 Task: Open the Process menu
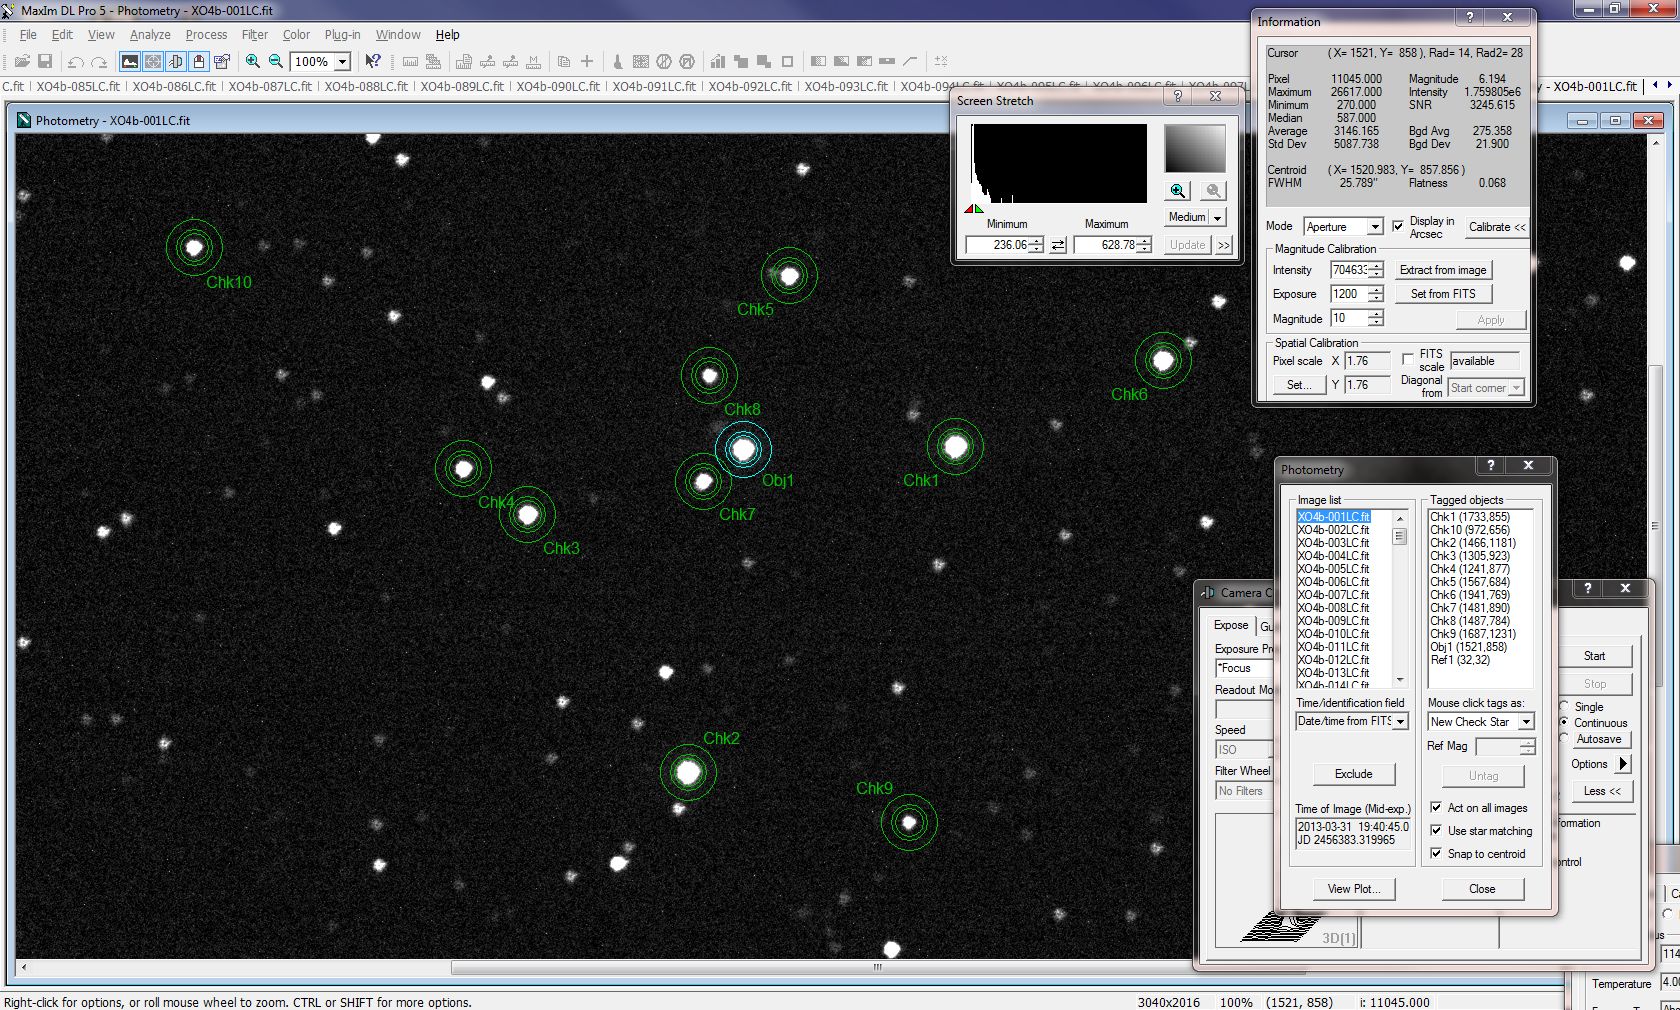206,34
